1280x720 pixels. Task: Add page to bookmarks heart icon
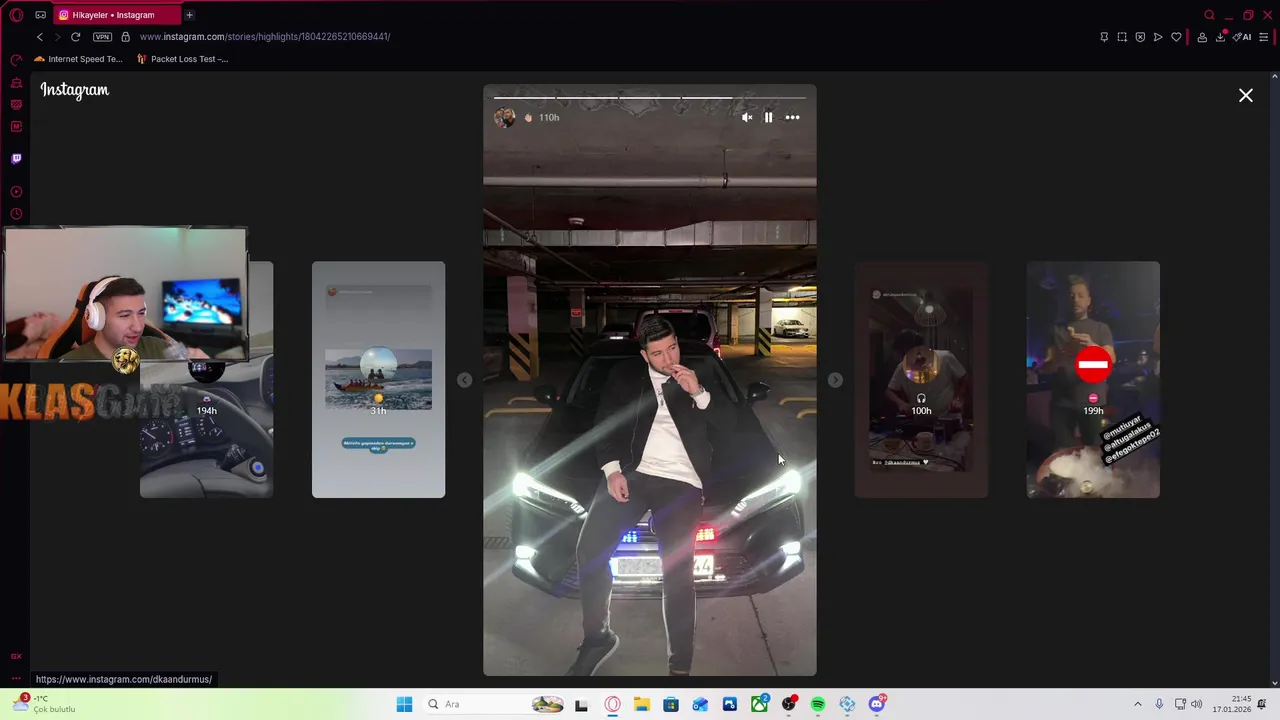(1176, 37)
